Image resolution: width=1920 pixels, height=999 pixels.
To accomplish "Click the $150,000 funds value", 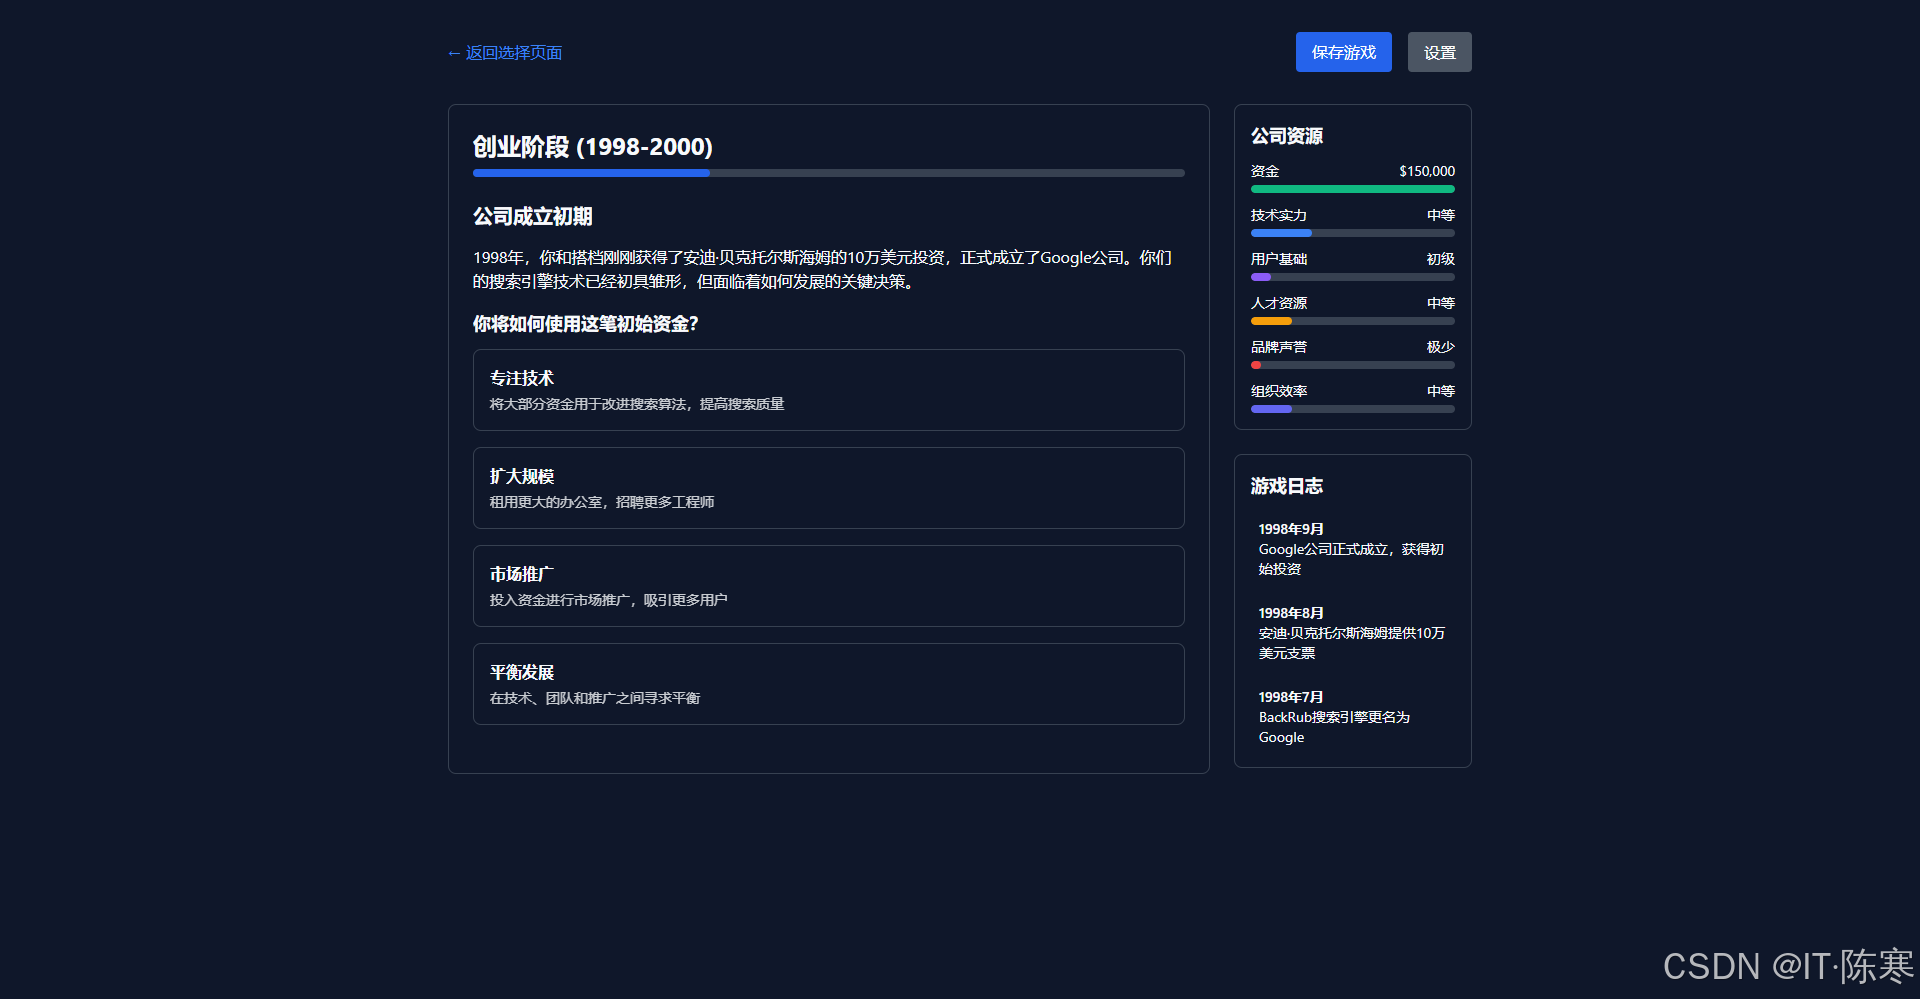I will click(1427, 171).
